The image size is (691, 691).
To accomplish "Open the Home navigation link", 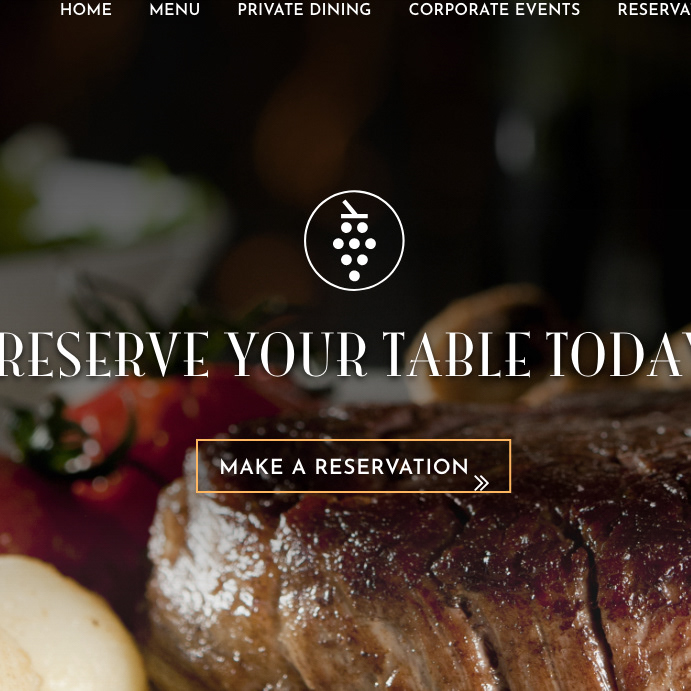I will click(x=86, y=10).
